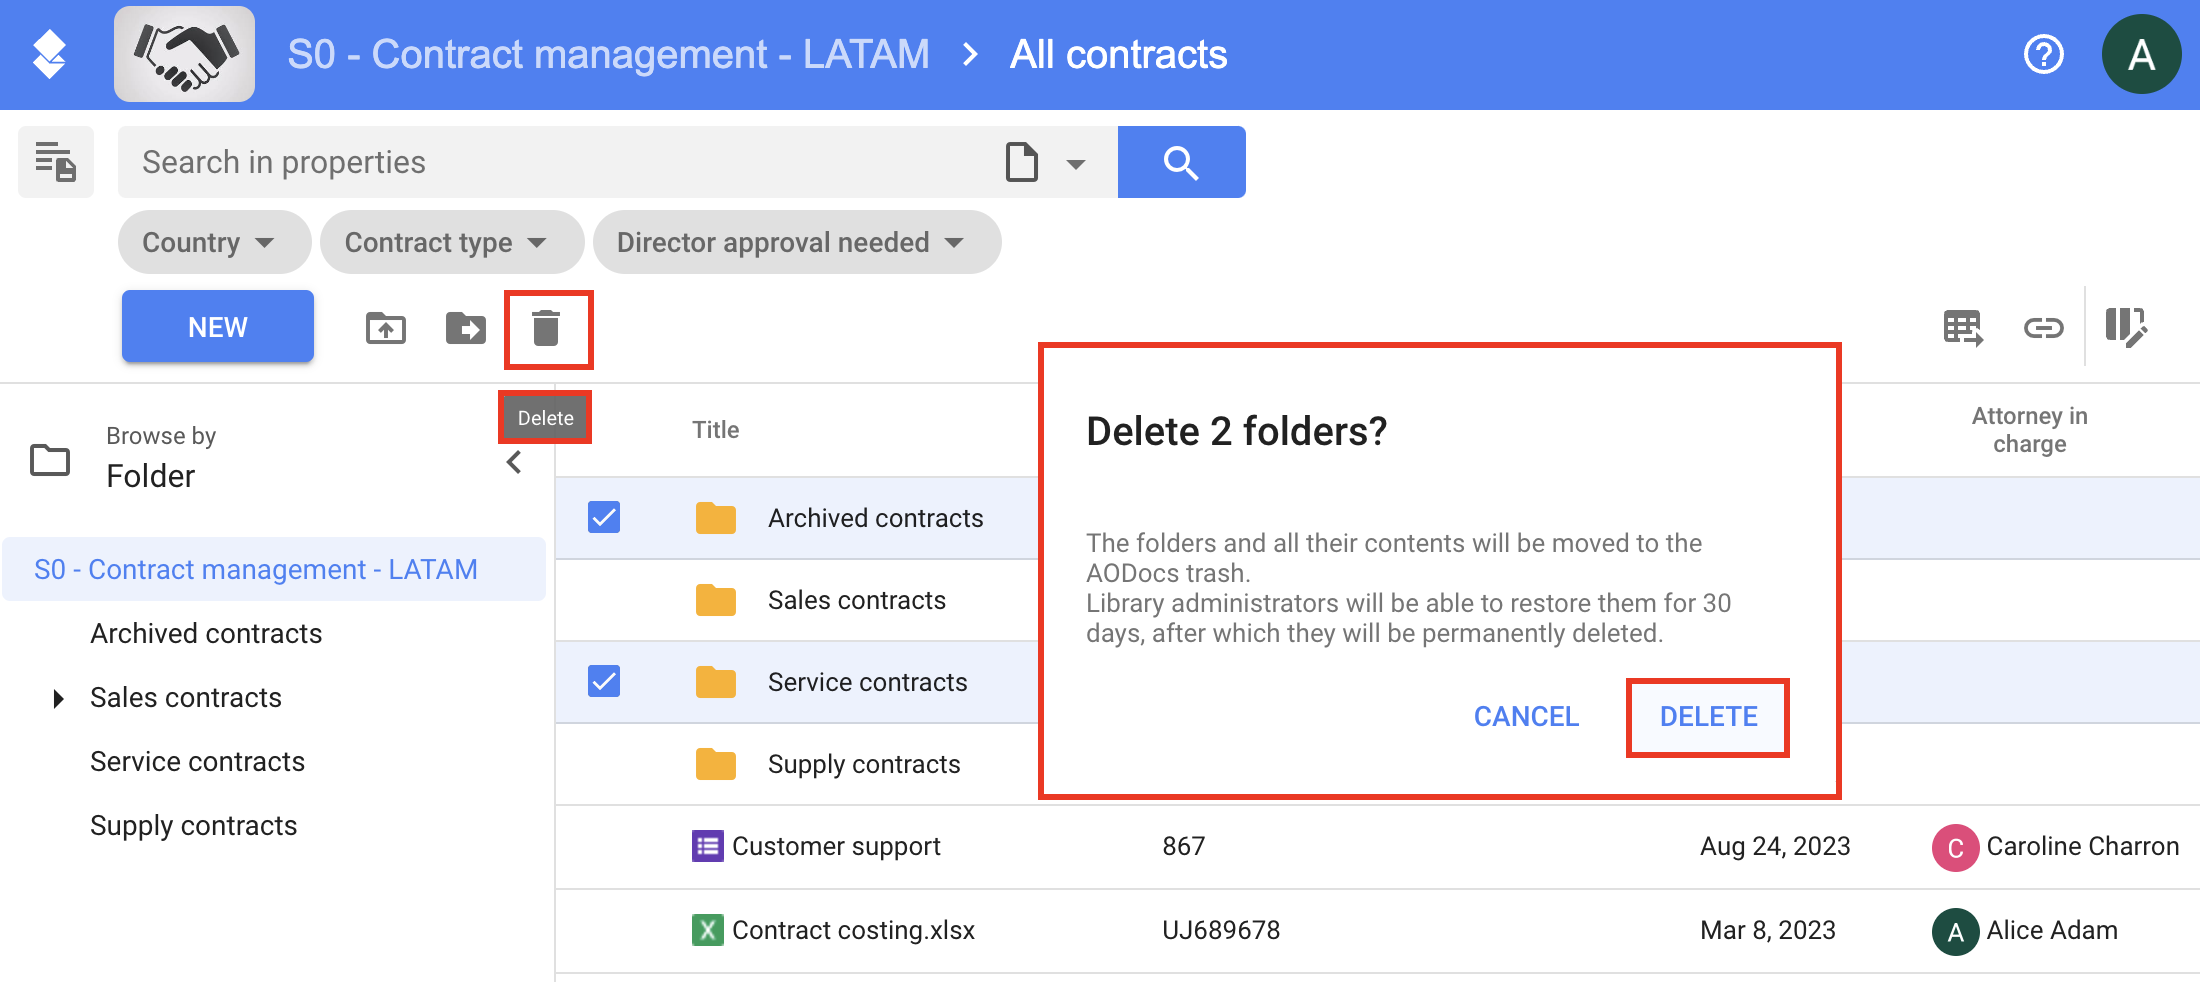Click the copy link icon
The height and width of the screenshot is (982, 2200).
point(2043,328)
